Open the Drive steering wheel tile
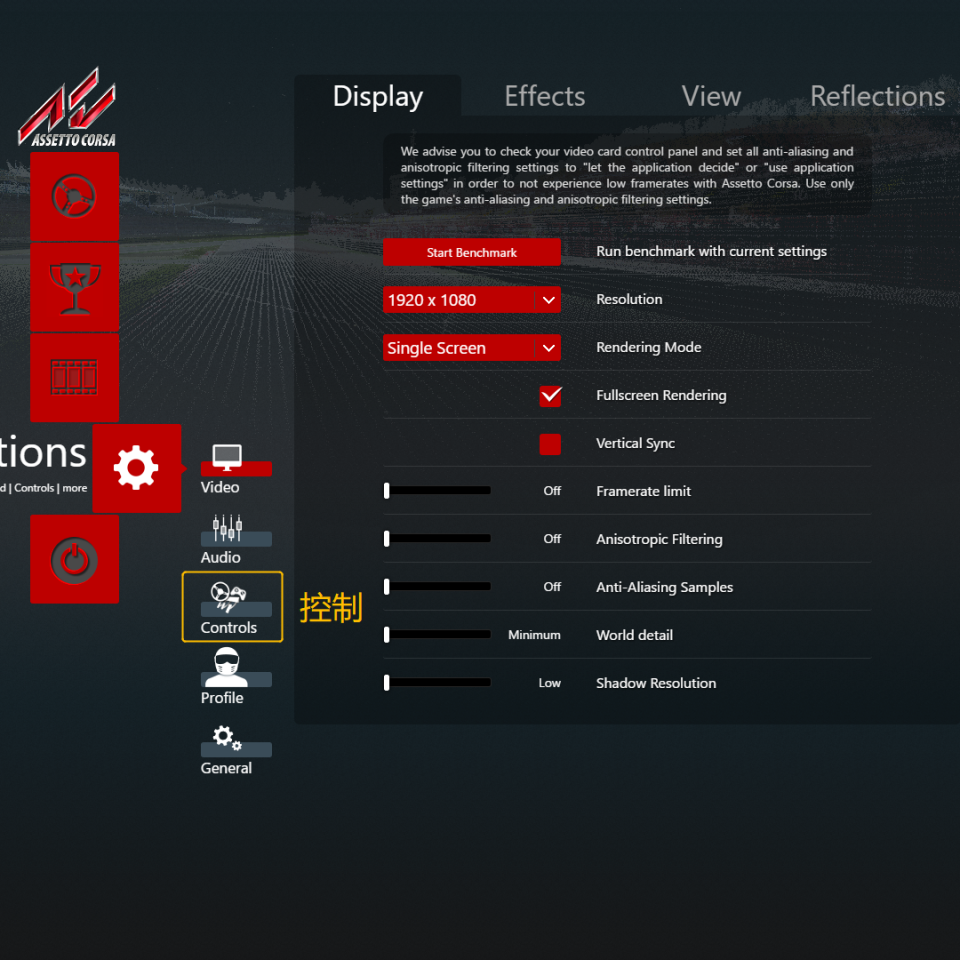The image size is (960, 960). point(74,196)
